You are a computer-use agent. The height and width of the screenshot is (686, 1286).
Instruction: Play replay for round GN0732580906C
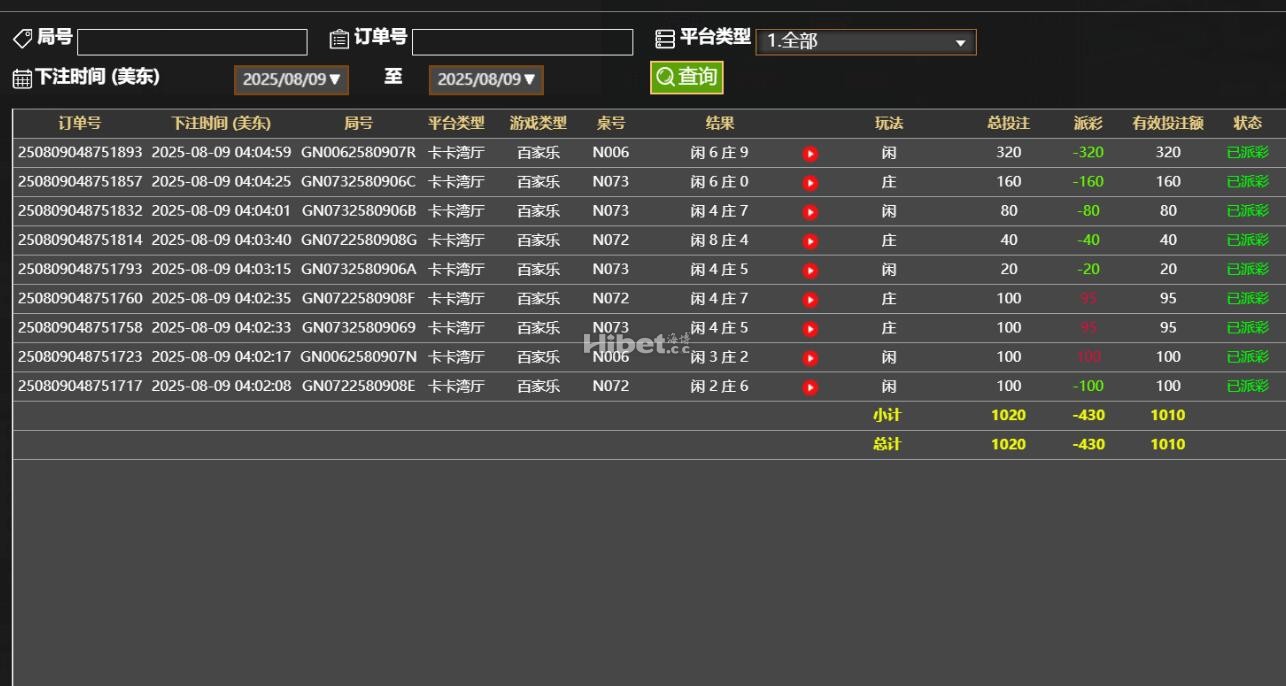(810, 183)
